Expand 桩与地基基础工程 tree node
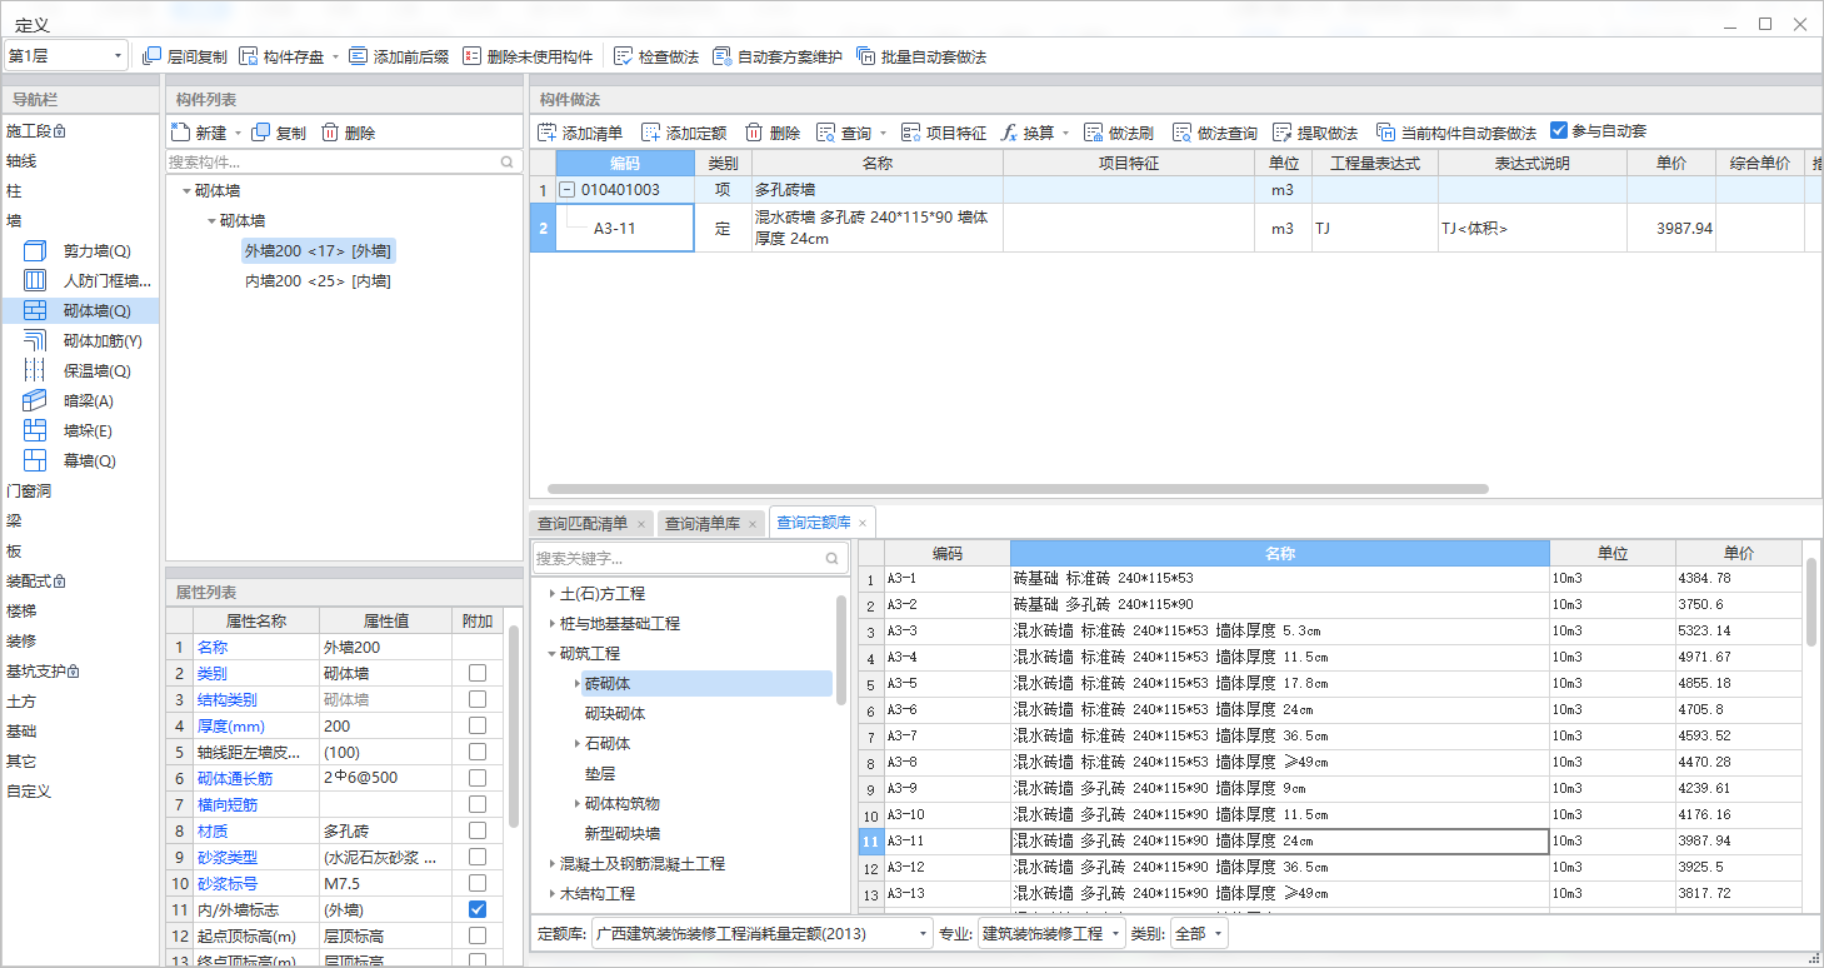 [x=552, y=624]
